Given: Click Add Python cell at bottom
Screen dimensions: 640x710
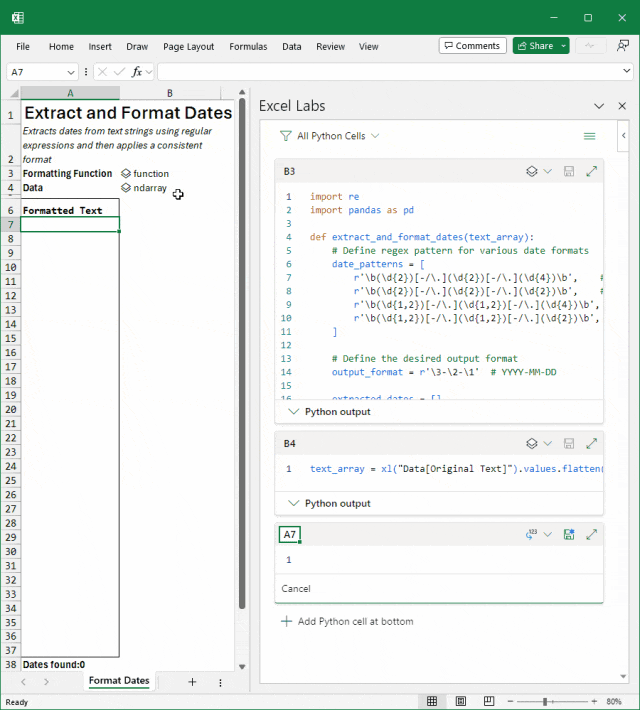Looking at the screenshot, I should pyautogui.click(x=347, y=621).
